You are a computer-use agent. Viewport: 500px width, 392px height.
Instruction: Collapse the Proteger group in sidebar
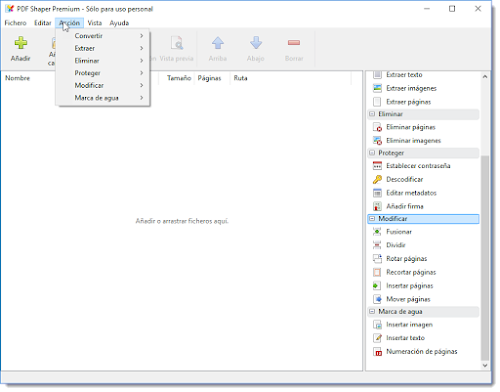(x=372, y=153)
